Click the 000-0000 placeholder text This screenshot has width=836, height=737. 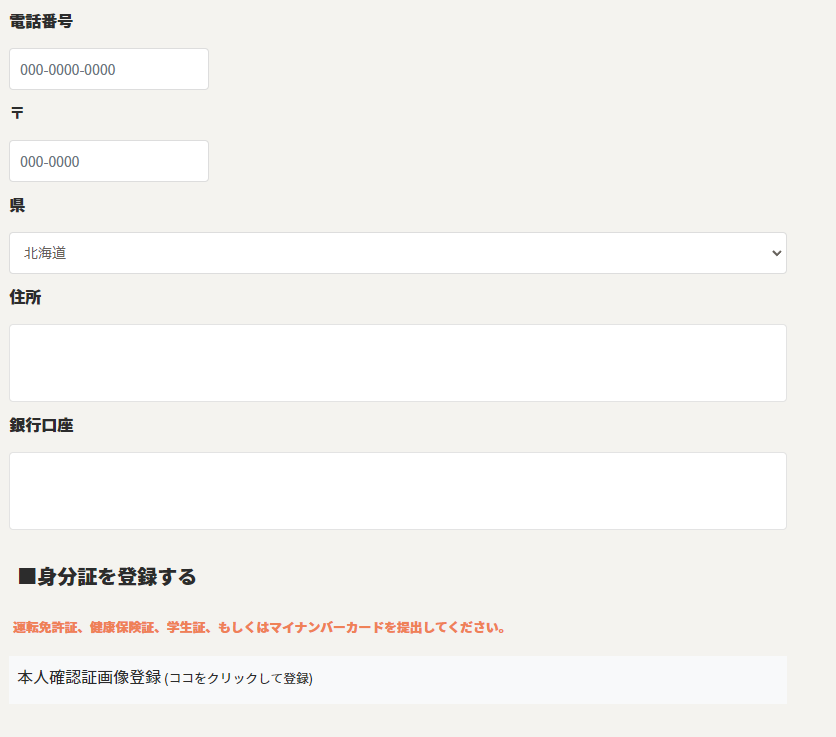50,162
